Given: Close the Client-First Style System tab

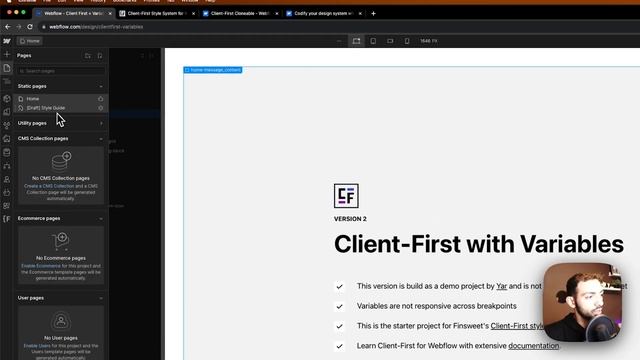Looking at the screenshot, I should [193, 13].
